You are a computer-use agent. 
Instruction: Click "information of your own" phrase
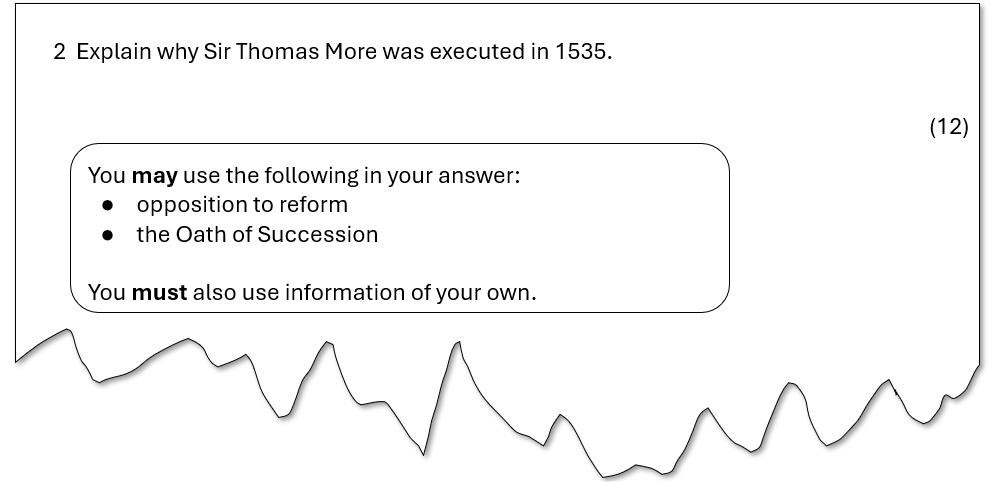[409, 293]
